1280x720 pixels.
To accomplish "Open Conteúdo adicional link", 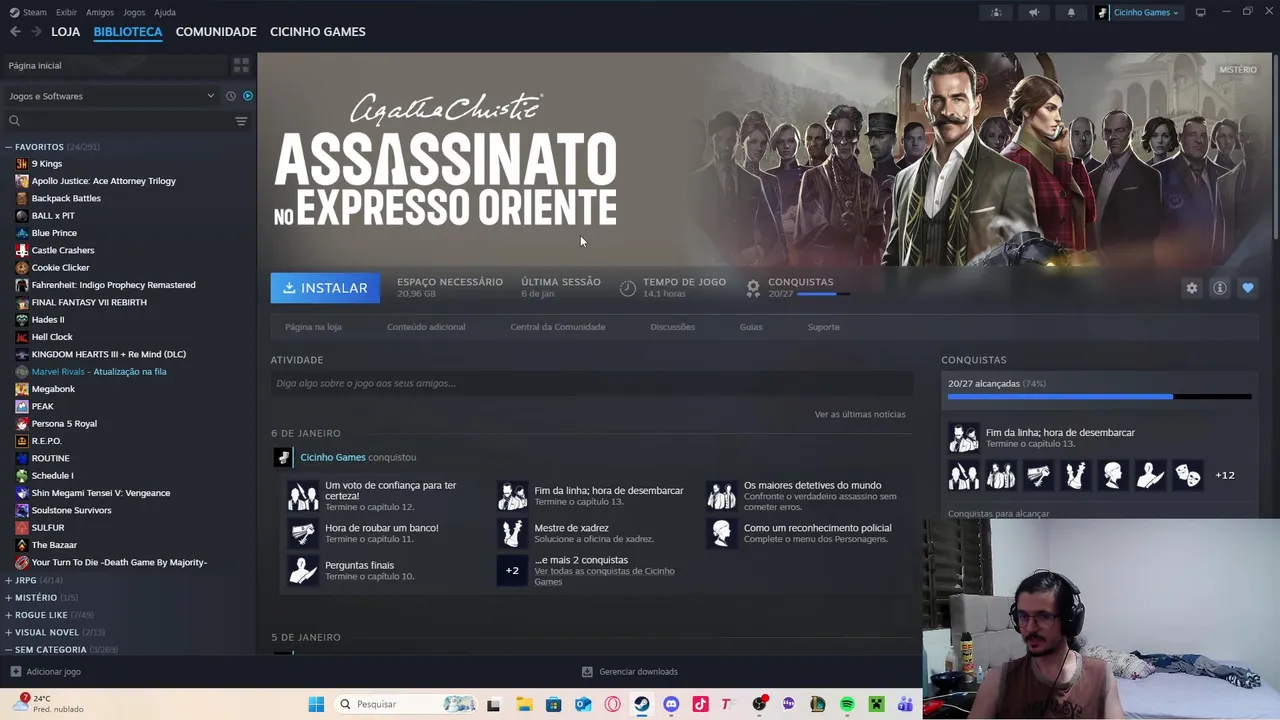I will 426,327.
